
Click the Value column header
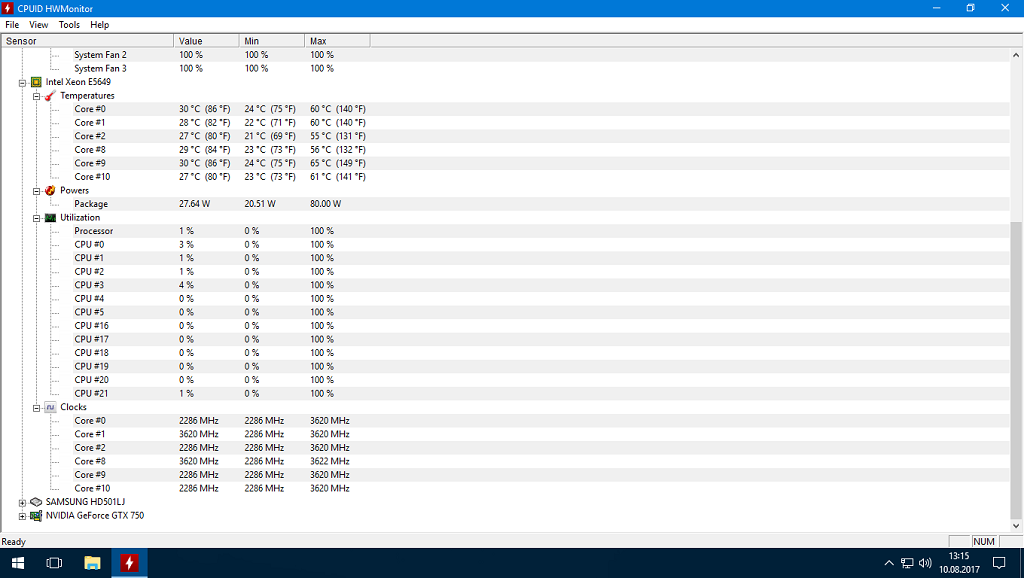point(206,41)
